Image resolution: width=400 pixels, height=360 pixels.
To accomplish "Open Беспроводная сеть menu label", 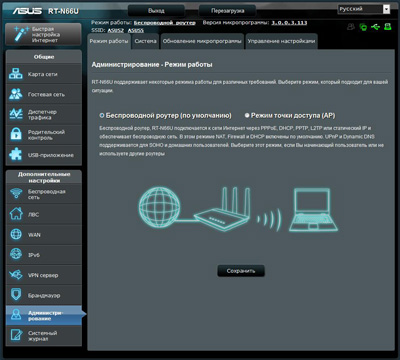I will point(46,194).
